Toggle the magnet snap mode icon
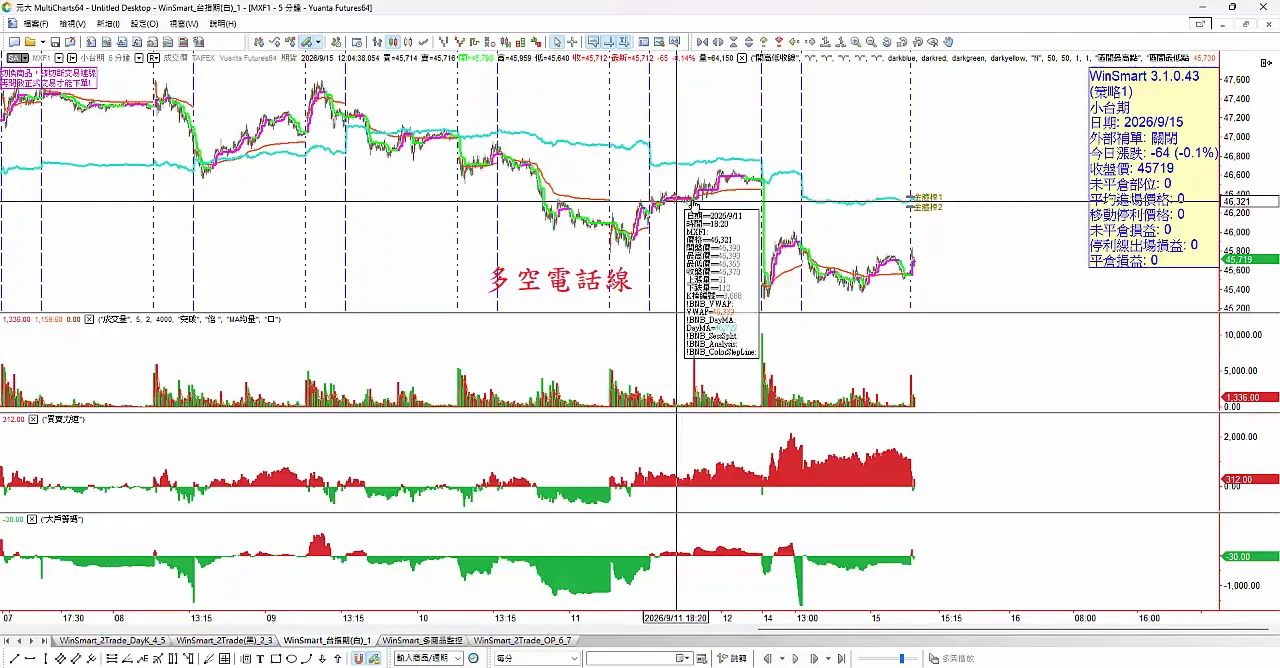Image resolution: width=1280 pixels, height=668 pixels. [x=358, y=659]
